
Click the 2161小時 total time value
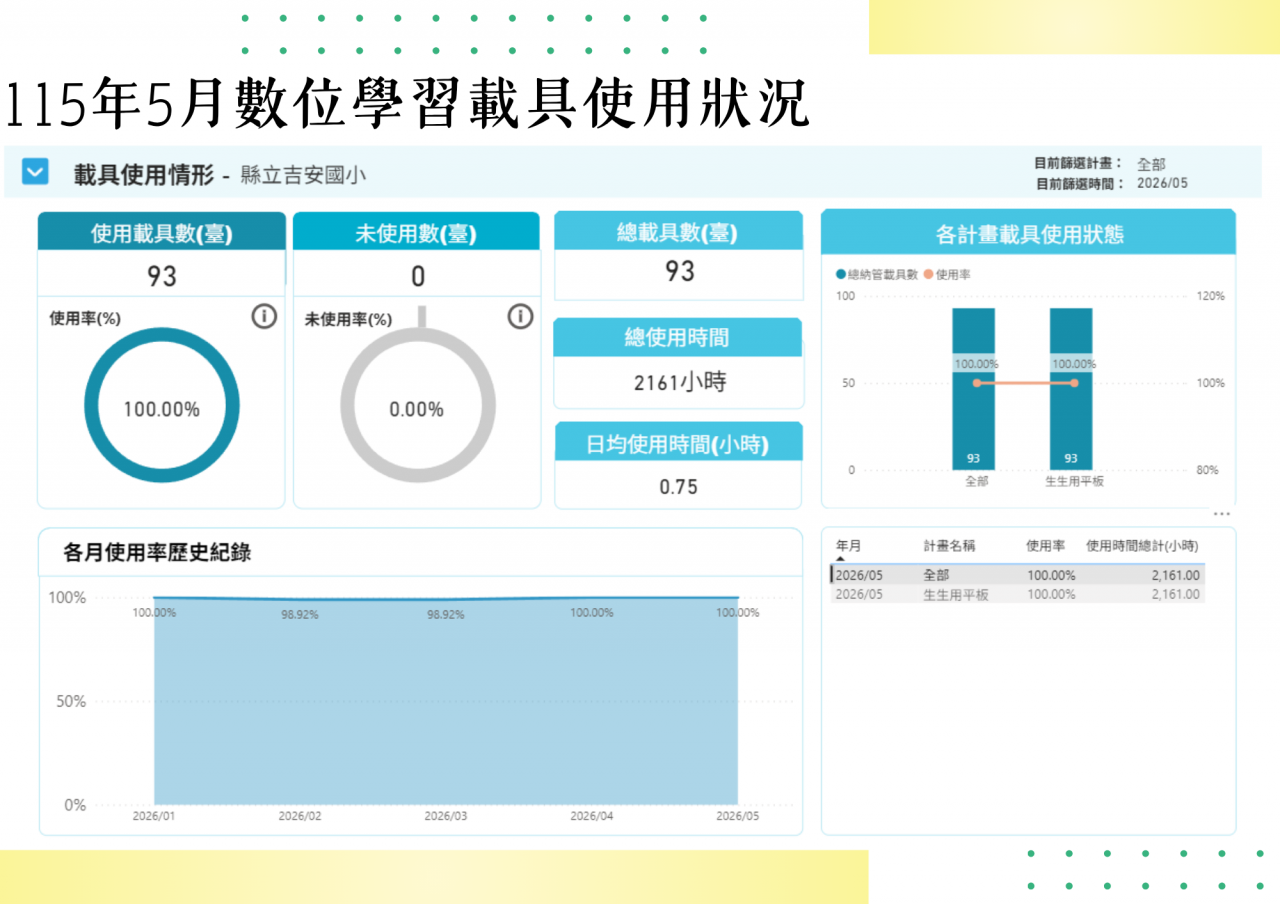point(679,382)
